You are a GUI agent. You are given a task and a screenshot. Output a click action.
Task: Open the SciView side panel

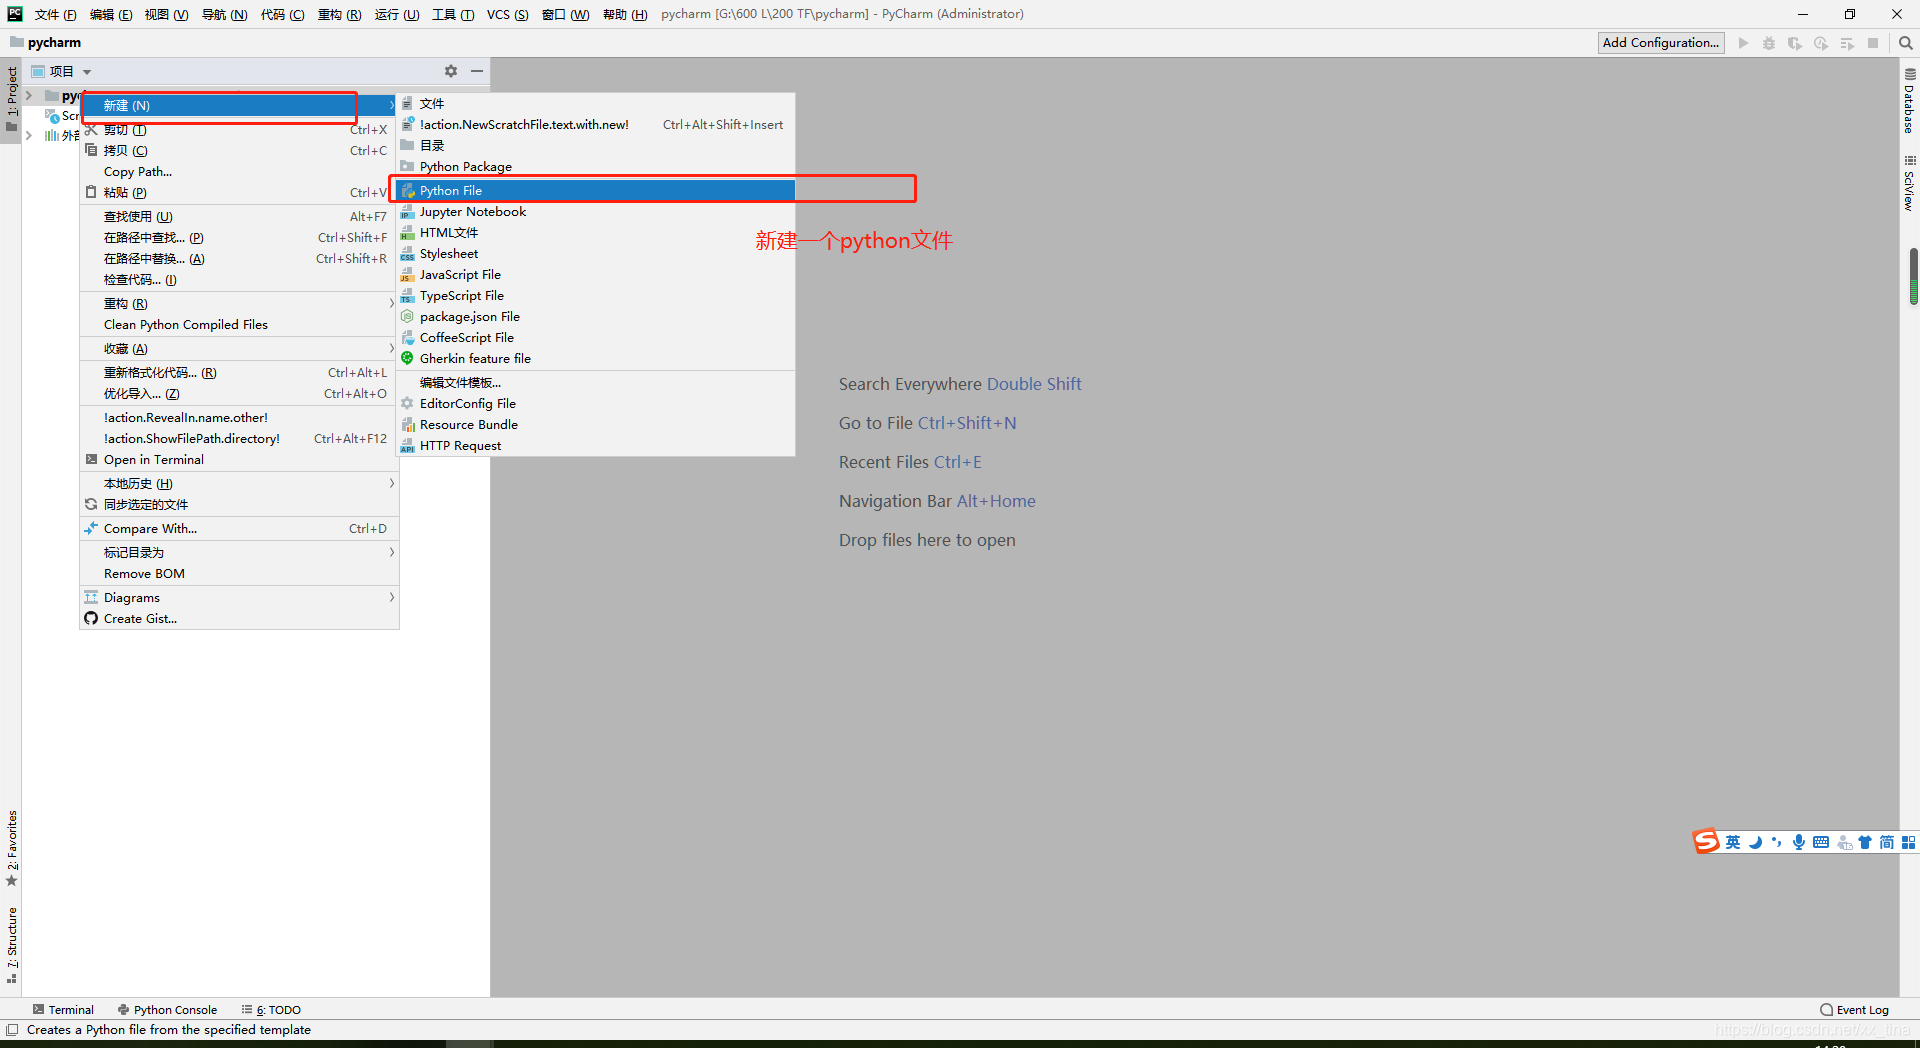coord(1909,184)
